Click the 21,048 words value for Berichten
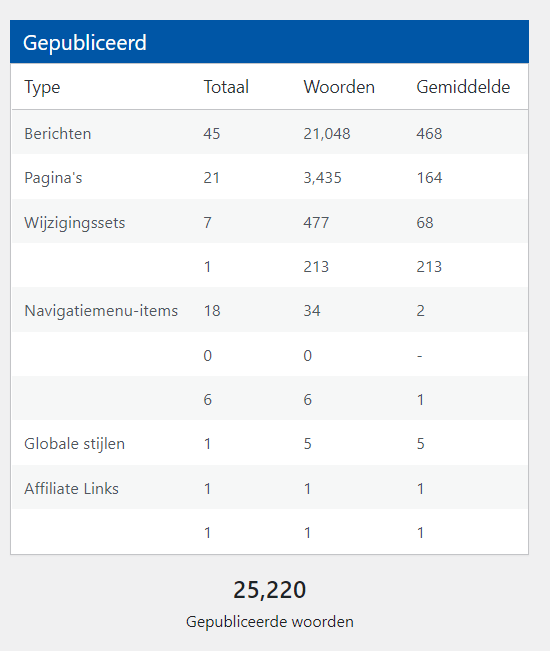Viewport: 550px width, 651px height. click(x=327, y=134)
